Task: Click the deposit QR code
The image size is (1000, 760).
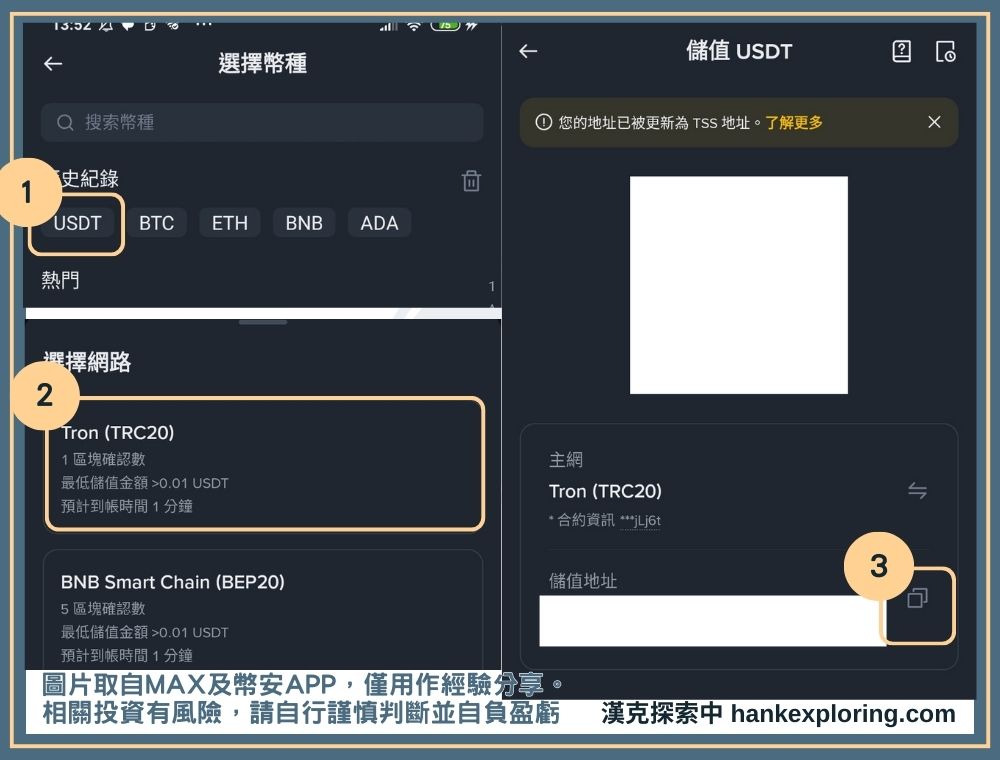Action: pos(739,285)
